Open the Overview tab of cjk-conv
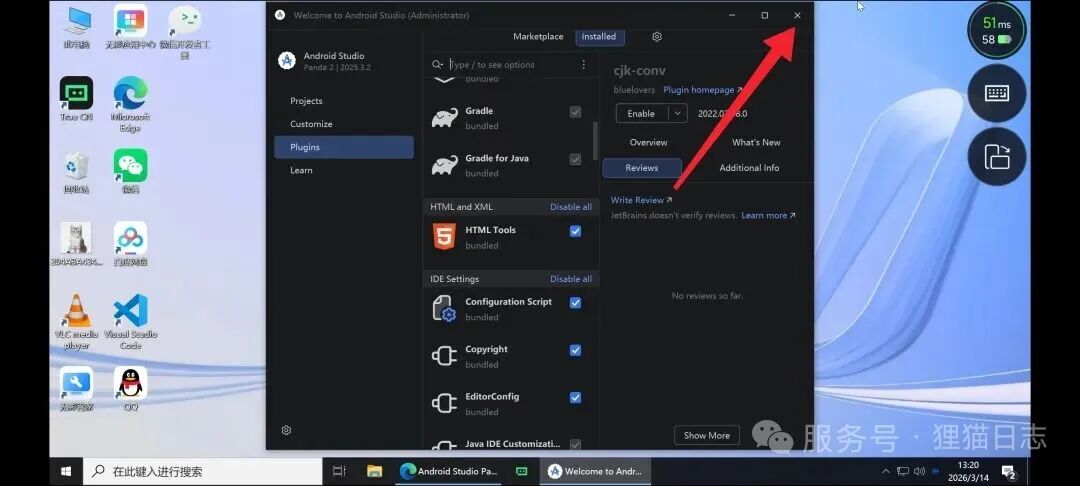Image resolution: width=1080 pixels, height=486 pixels. (648, 142)
